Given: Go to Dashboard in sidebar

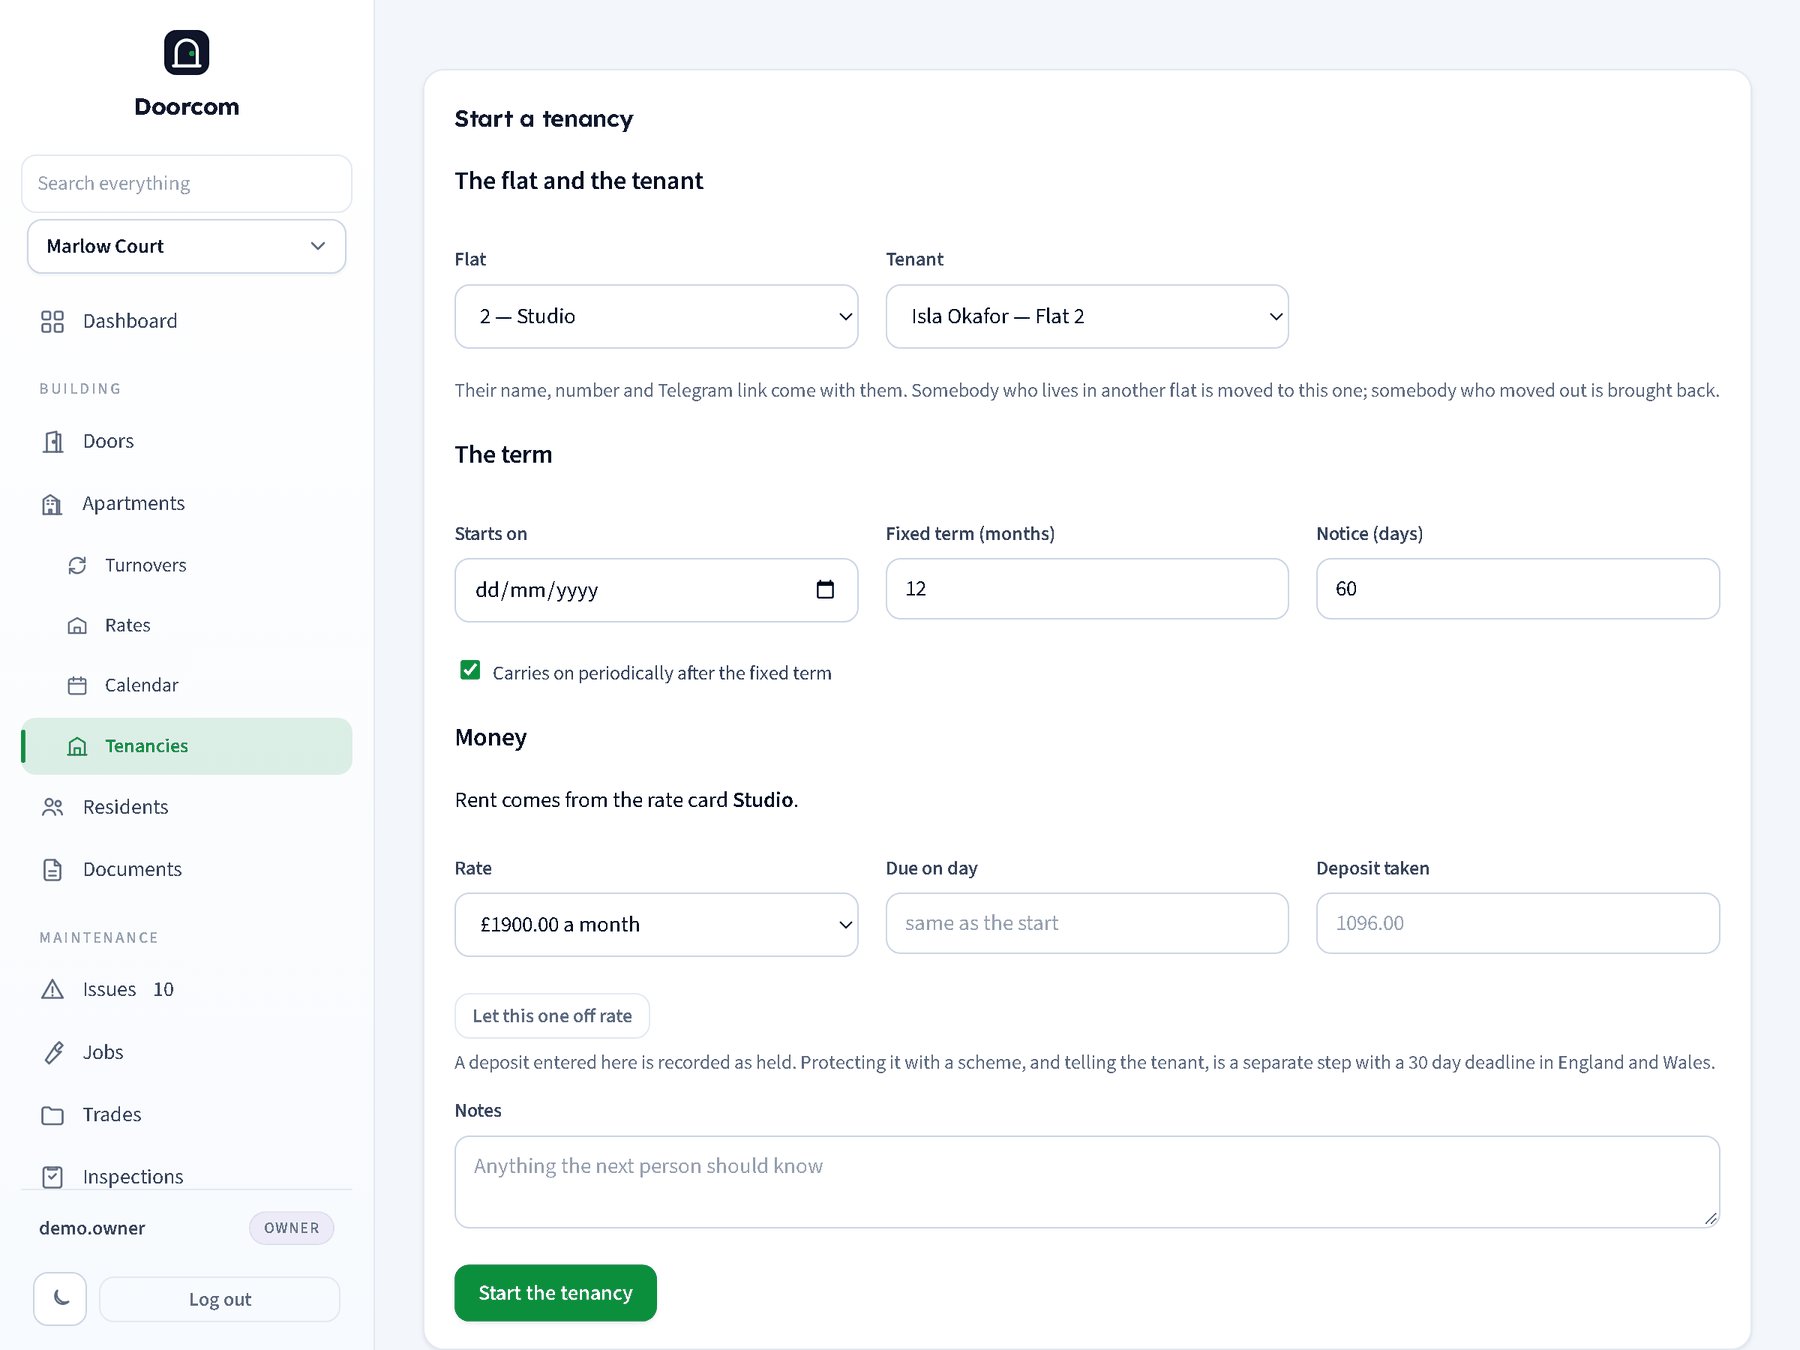Looking at the screenshot, I should pyautogui.click(x=186, y=321).
